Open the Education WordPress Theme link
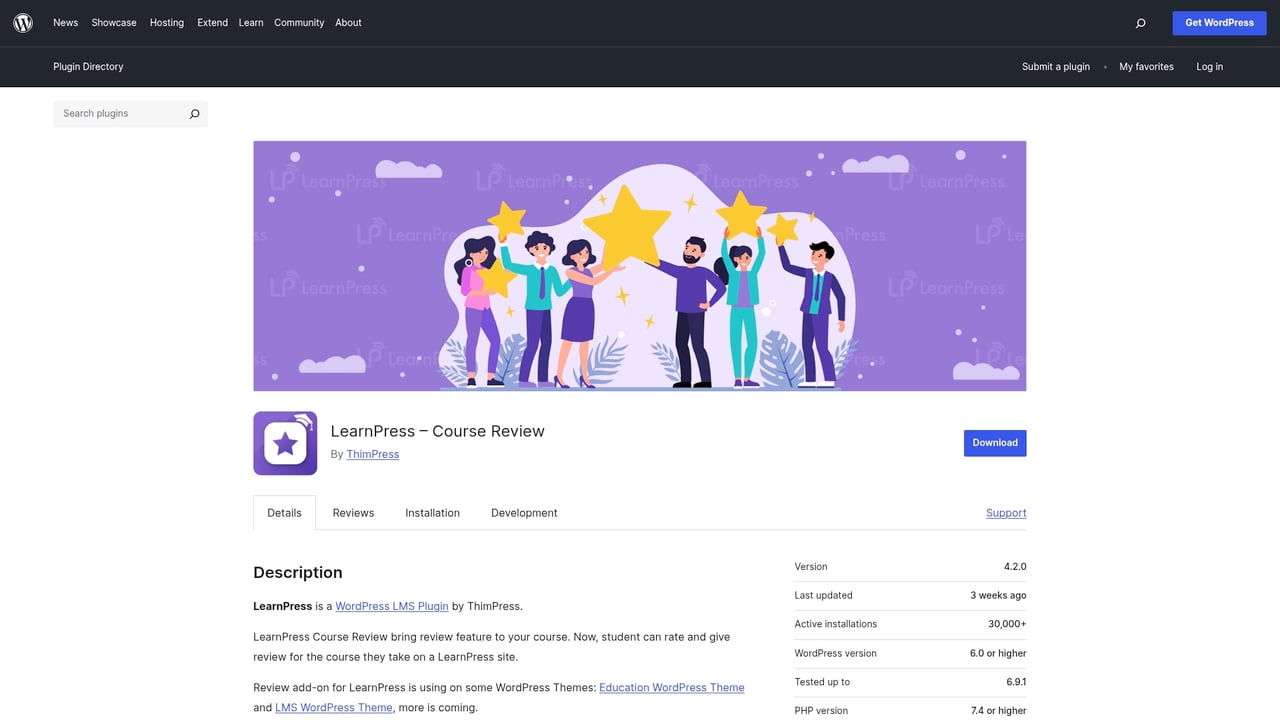 pyautogui.click(x=671, y=687)
